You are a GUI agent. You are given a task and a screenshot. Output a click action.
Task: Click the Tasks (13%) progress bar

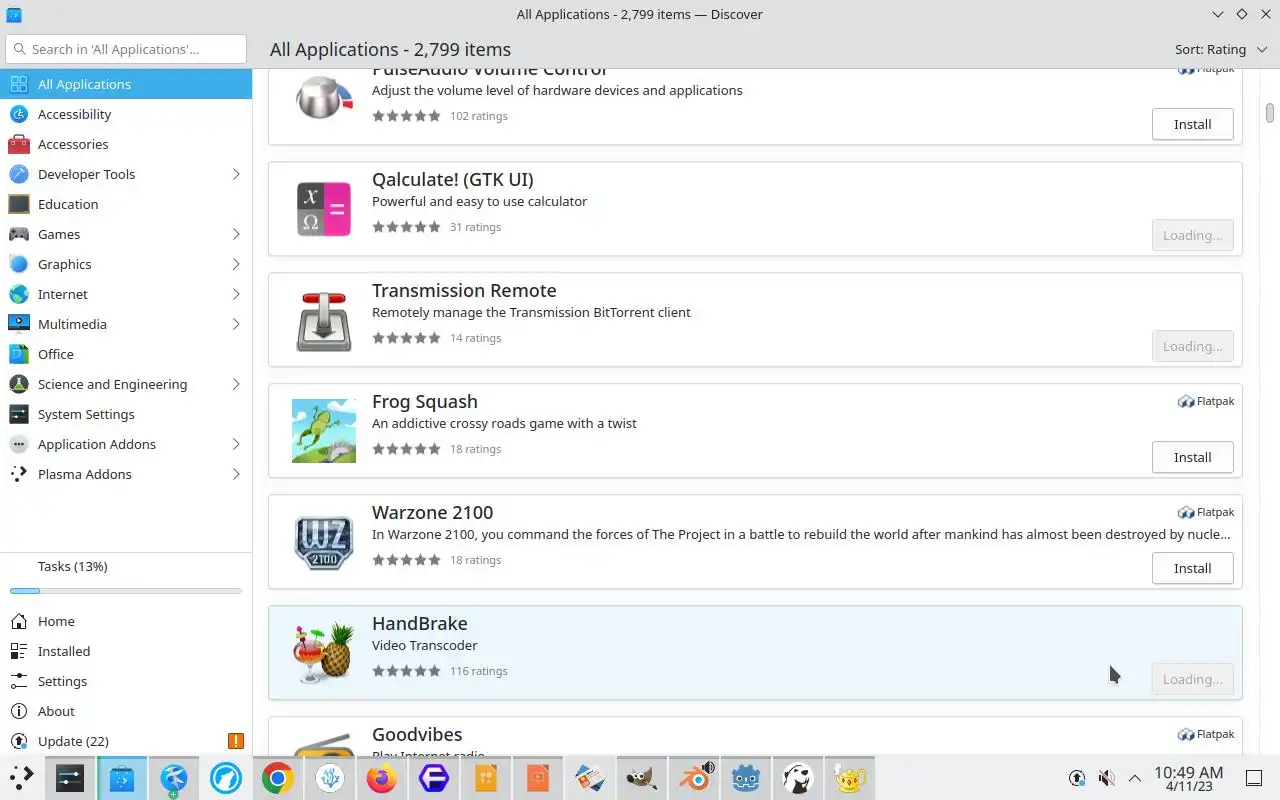(126, 591)
